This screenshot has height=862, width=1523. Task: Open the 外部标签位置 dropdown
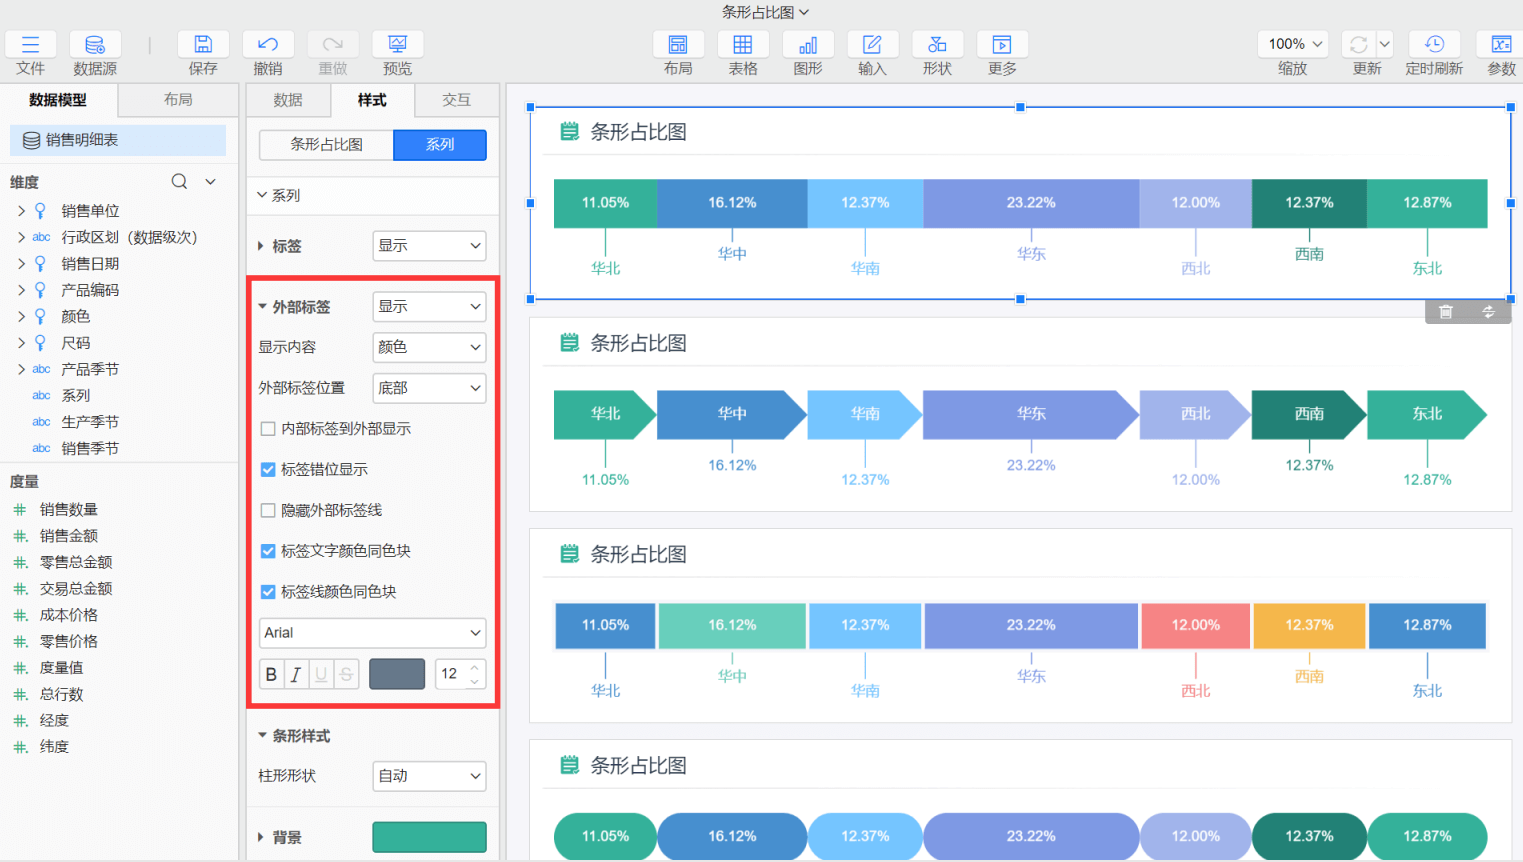point(429,388)
